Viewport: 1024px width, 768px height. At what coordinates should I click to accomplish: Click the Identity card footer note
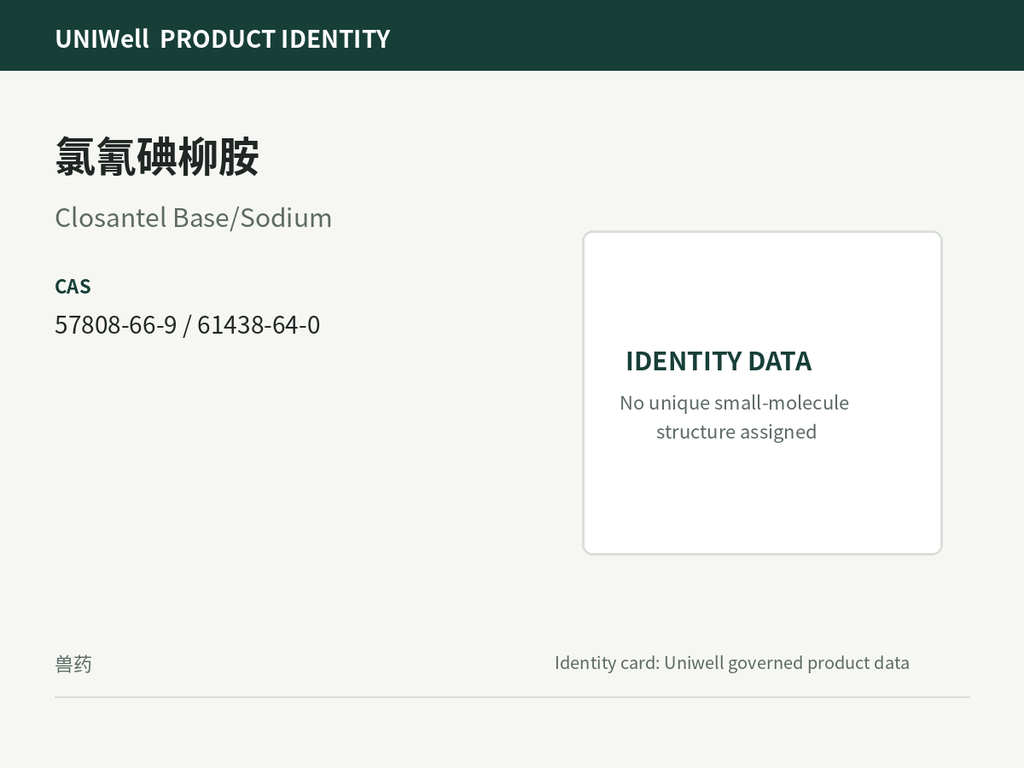pyautogui.click(x=731, y=663)
